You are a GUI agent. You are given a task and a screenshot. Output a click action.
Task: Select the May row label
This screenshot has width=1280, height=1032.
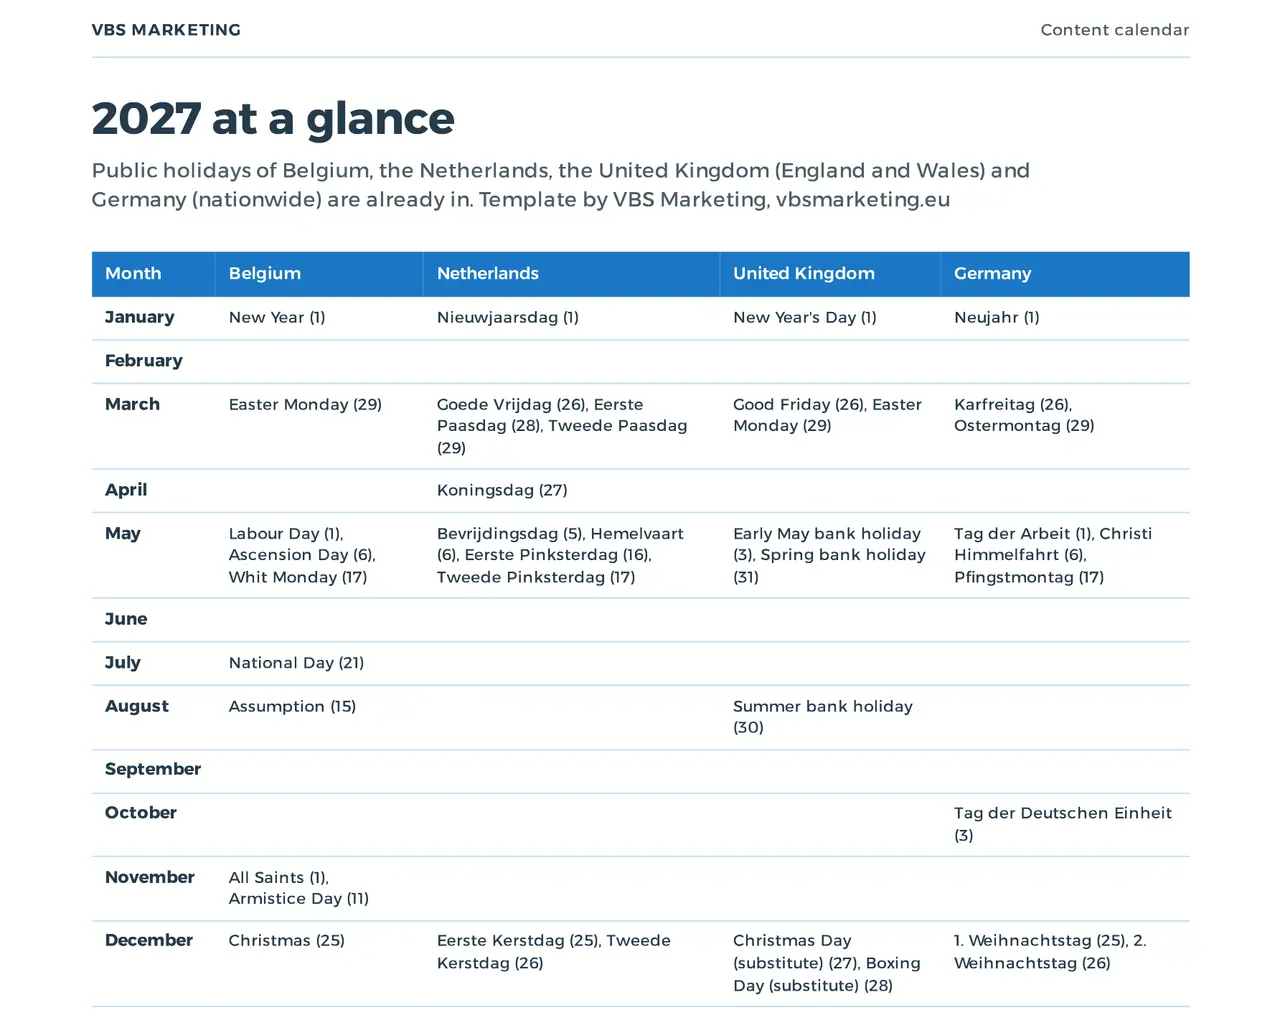click(123, 534)
